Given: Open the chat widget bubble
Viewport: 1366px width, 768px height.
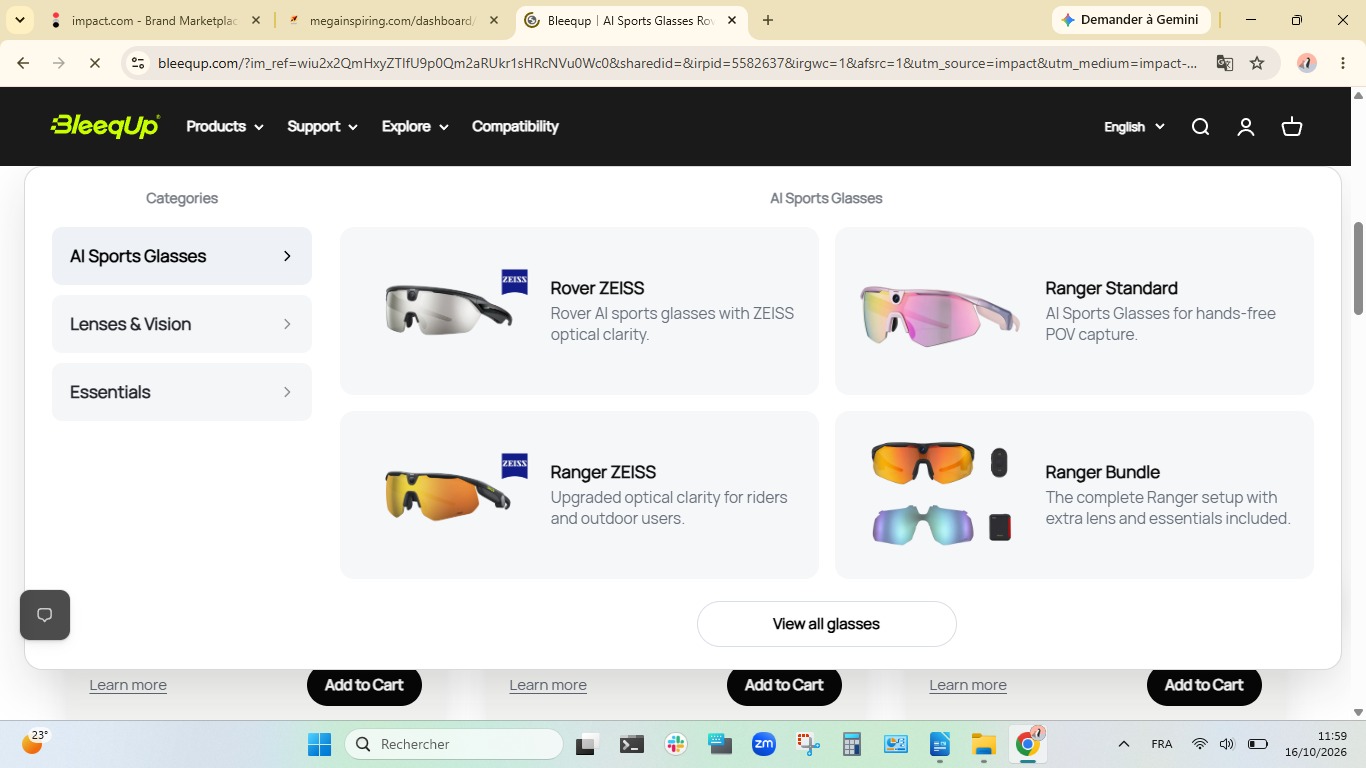Looking at the screenshot, I should click(x=45, y=615).
